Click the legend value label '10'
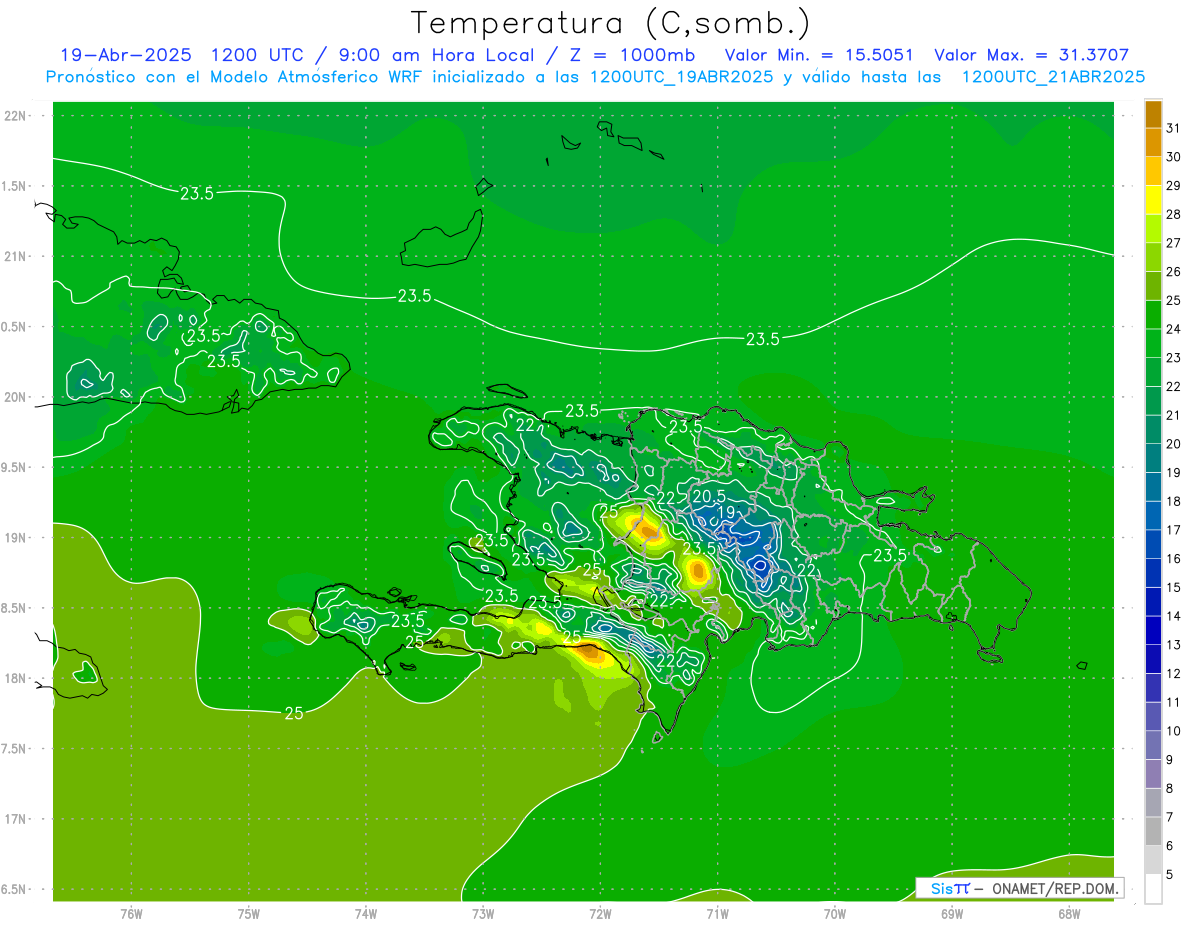 1173,732
